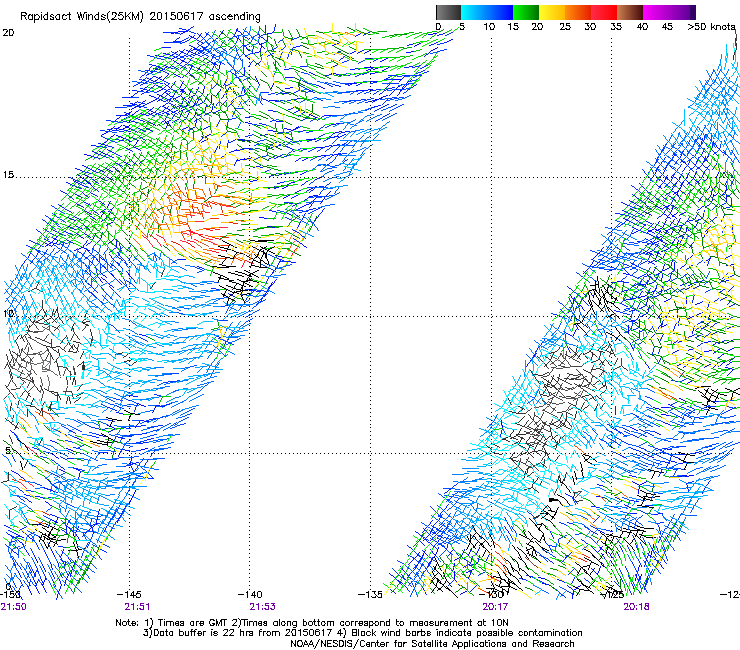The height and width of the screenshot is (650, 740).
Task: Click the red 30-35 knots color swatch
Action: click(x=604, y=12)
